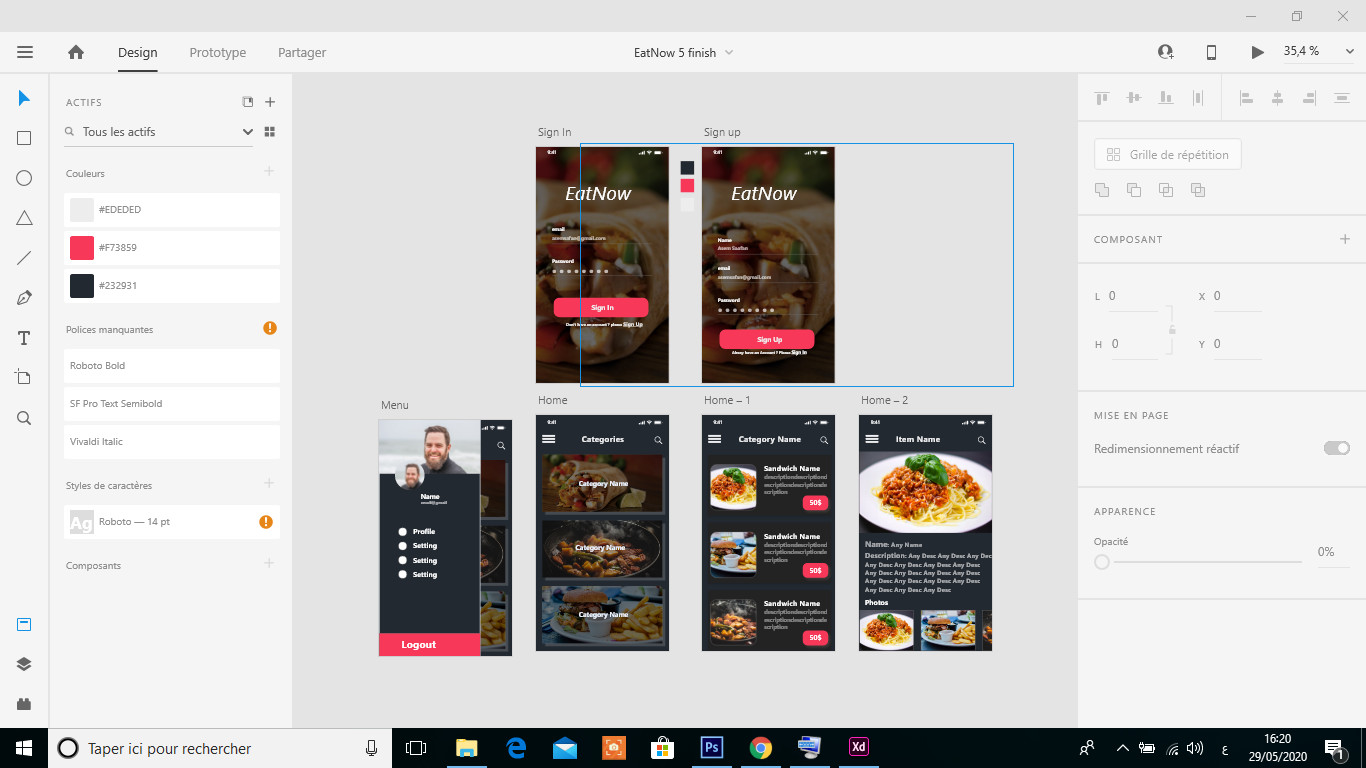Select the SF Pro Text Semibold font
The width and height of the screenshot is (1366, 768).
(x=172, y=404)
